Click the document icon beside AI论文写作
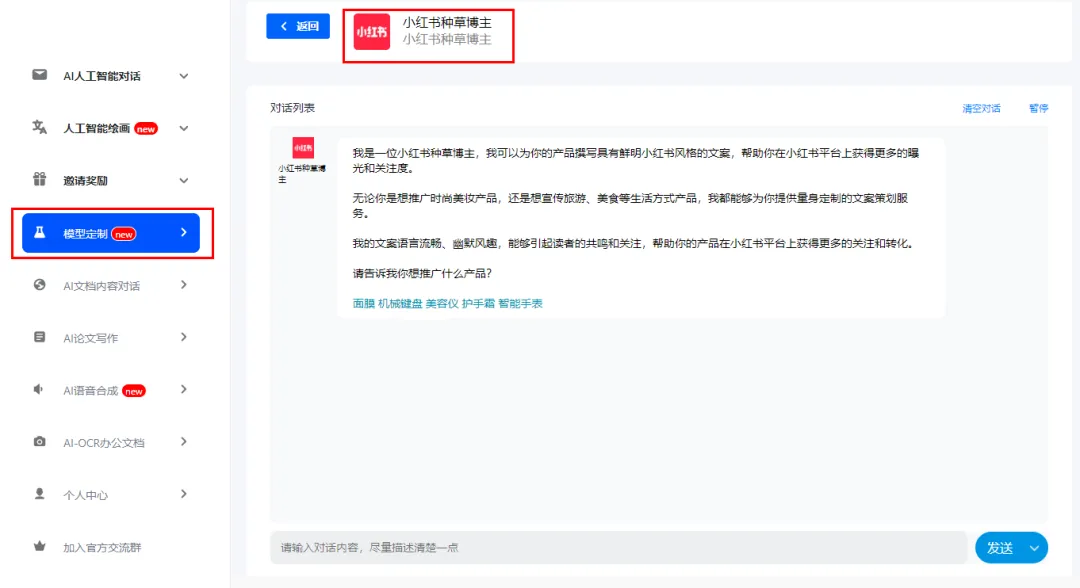 point(40,338)
